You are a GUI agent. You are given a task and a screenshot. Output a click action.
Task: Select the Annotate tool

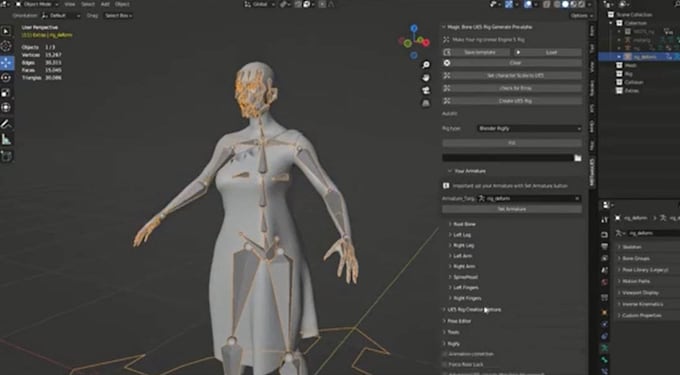tap(6, 124)
